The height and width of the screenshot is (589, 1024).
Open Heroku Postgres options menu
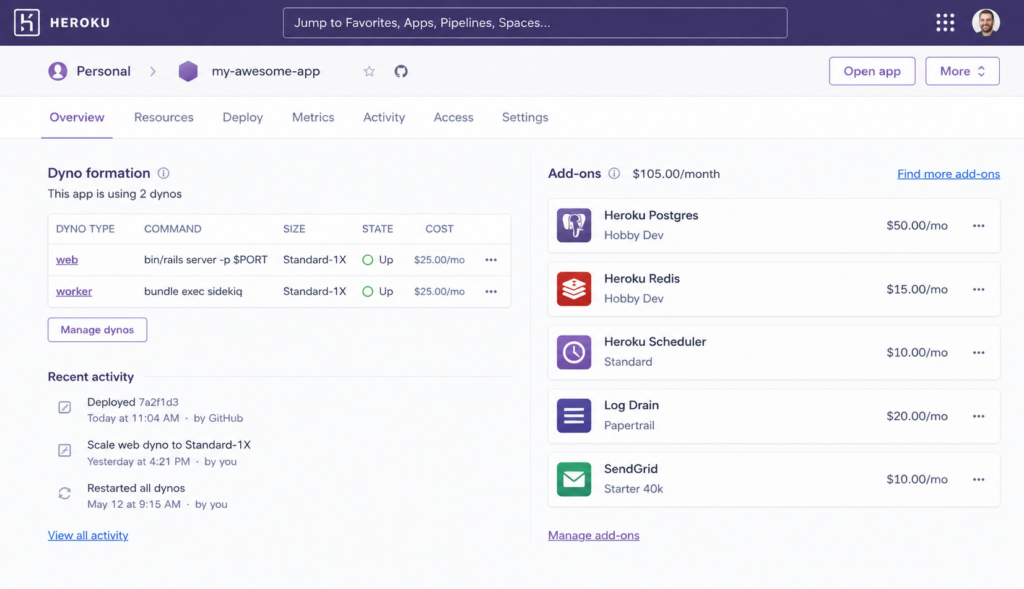click(978, 226)
